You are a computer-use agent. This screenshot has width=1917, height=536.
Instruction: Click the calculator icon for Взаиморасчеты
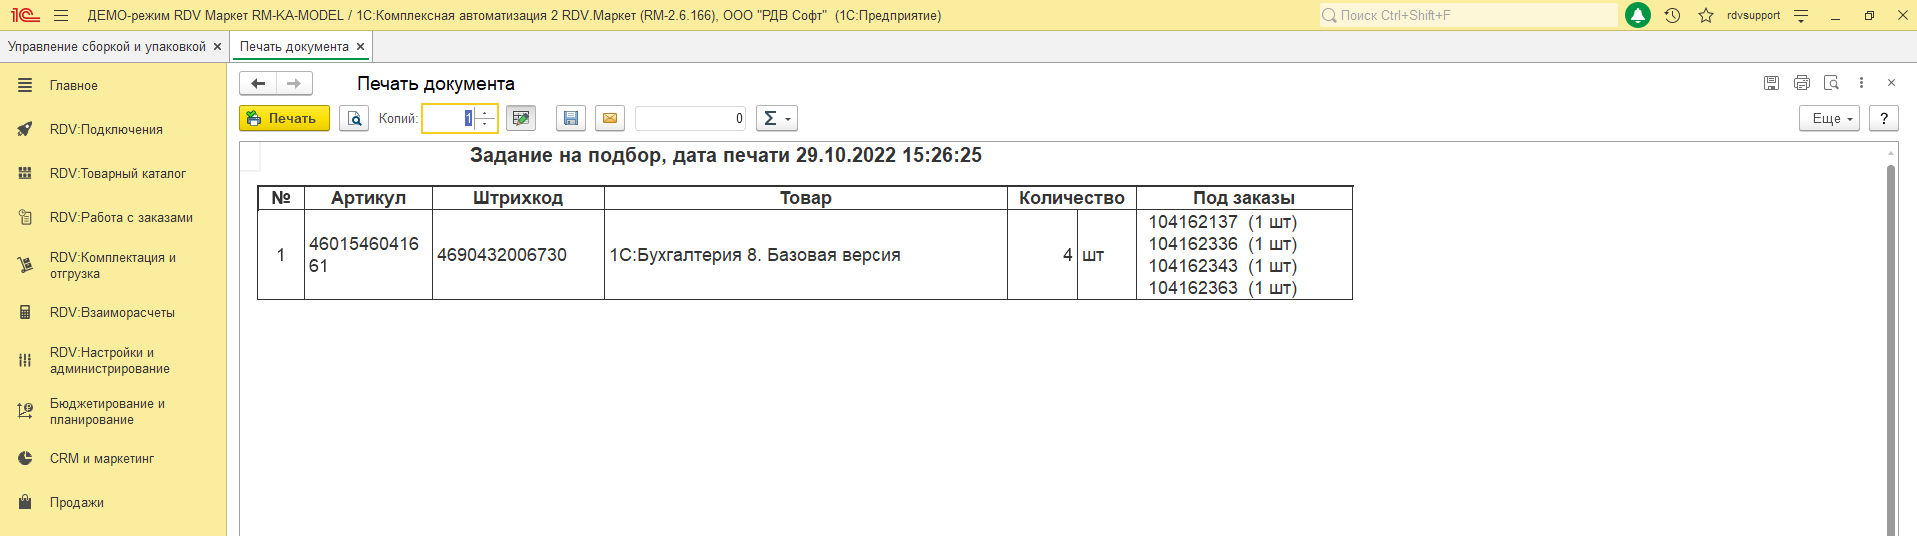[x=25, y=312]
